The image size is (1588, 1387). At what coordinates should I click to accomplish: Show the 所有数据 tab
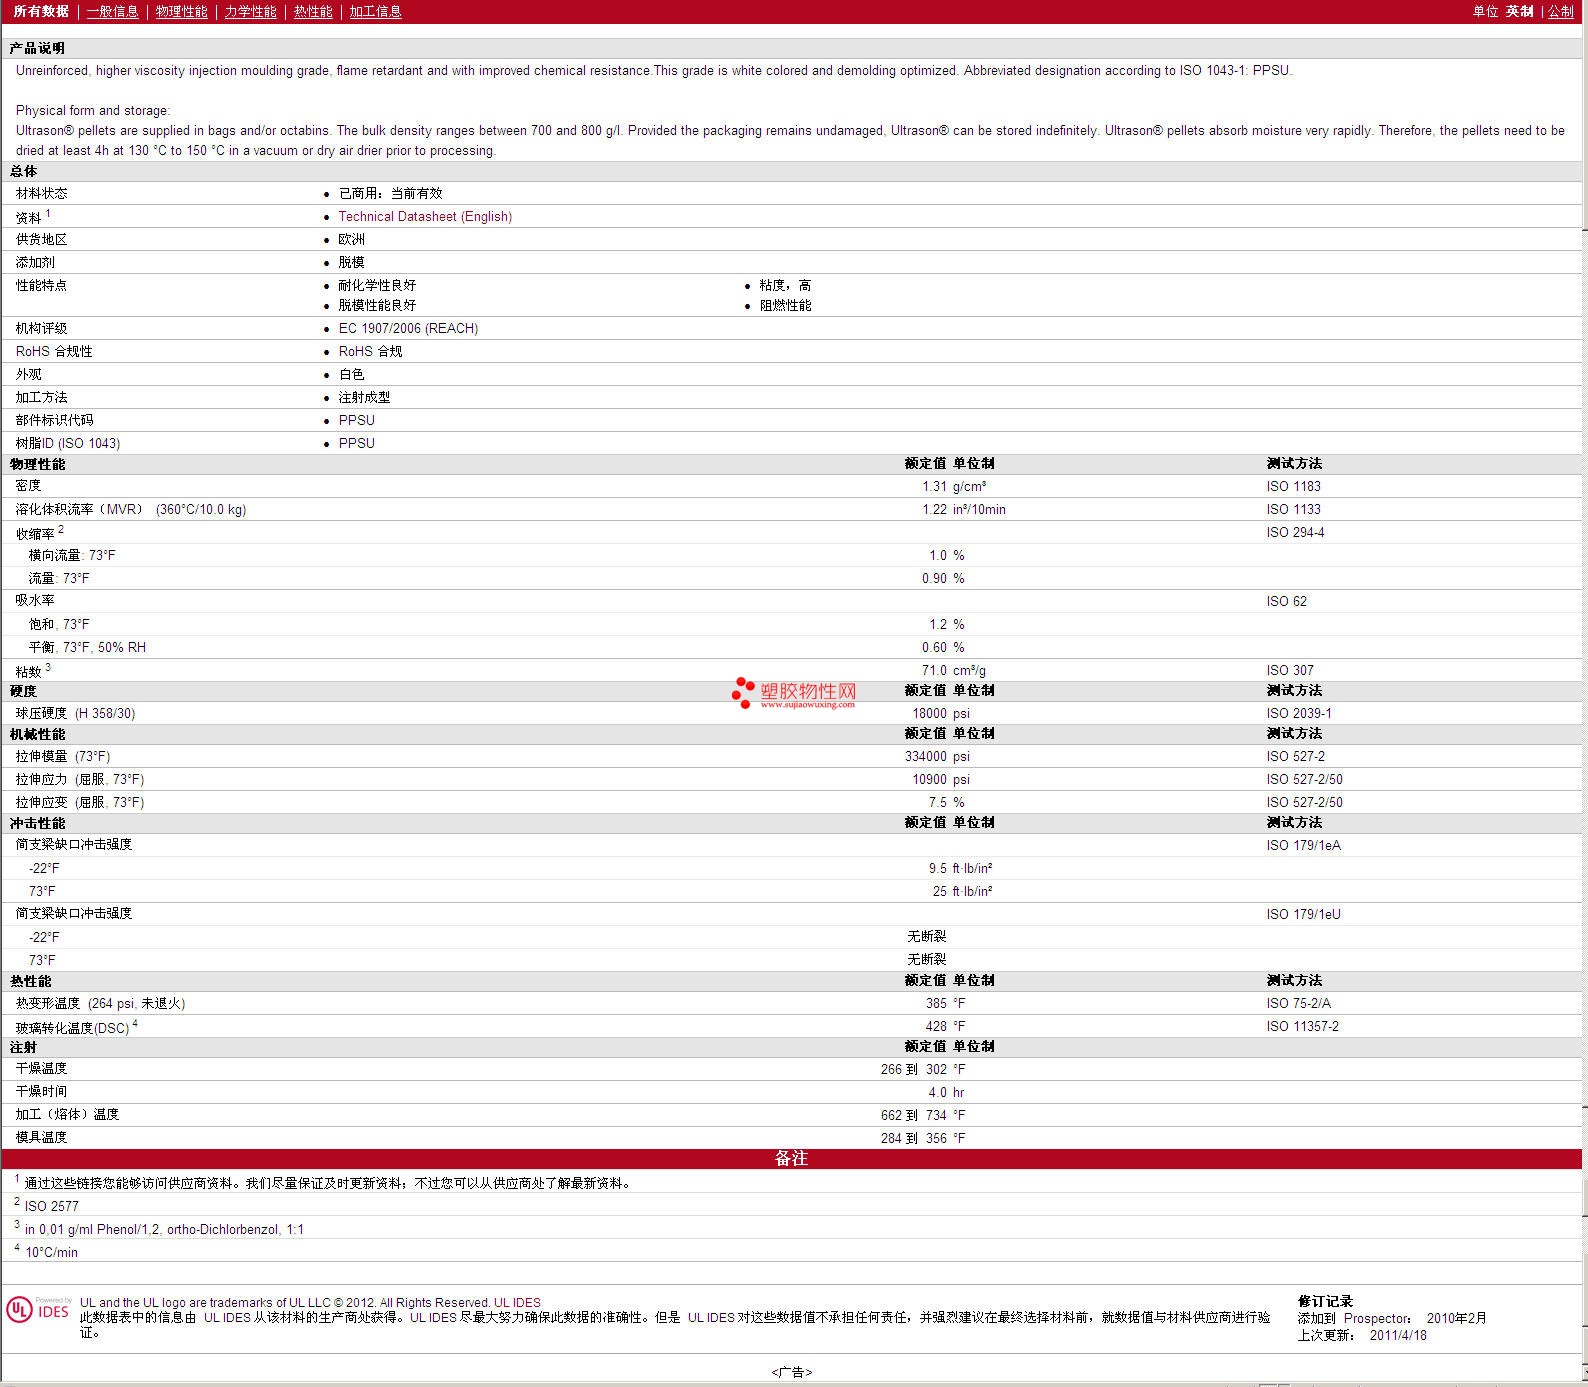pyautogui.click(x=41, y=11)
